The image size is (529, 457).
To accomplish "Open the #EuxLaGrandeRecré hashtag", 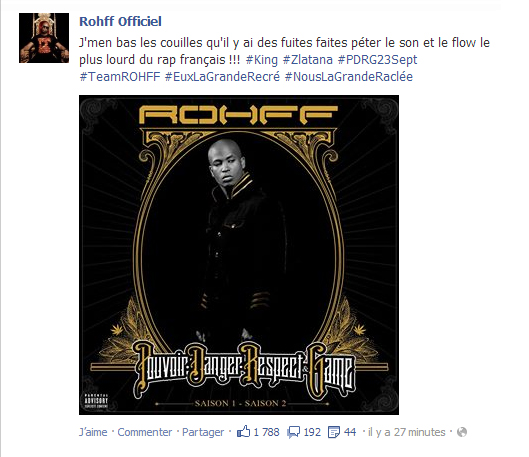I will (222, 77).
